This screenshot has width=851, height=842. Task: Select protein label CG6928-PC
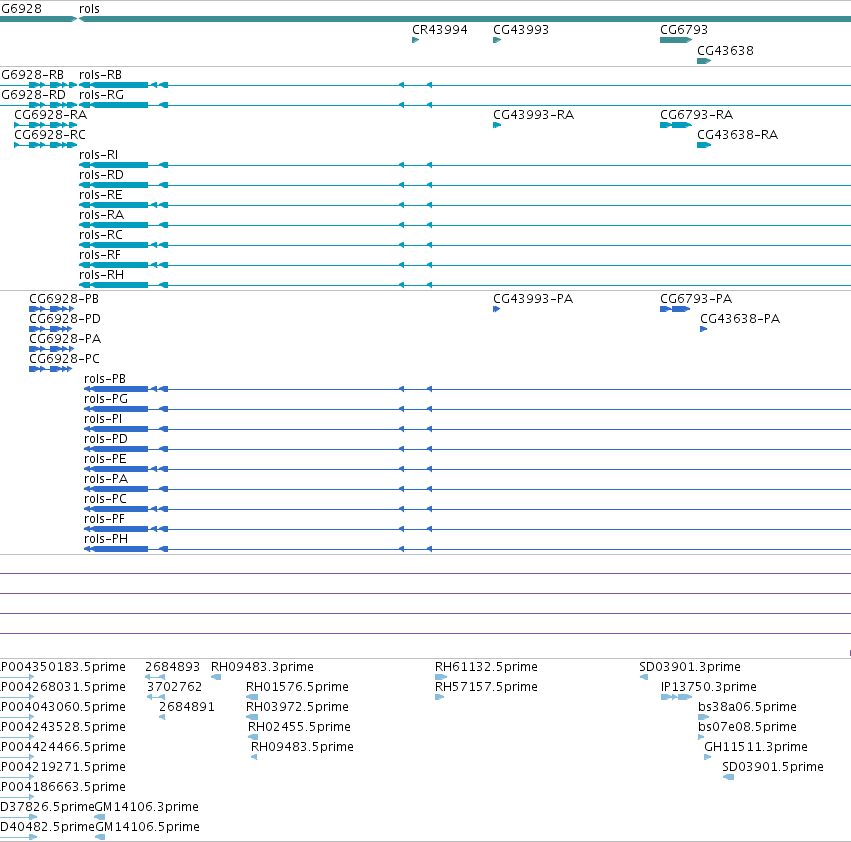[x=65, y=359]
